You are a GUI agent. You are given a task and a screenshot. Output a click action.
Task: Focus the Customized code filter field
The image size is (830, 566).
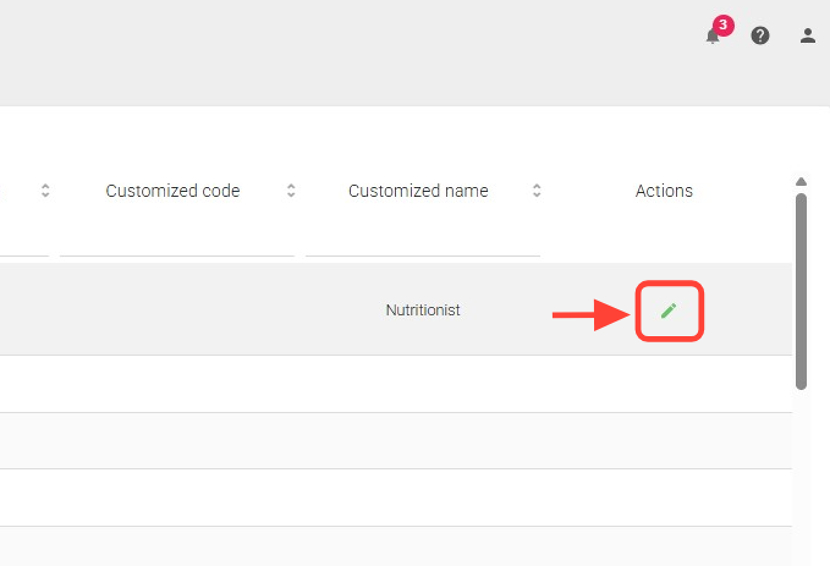177,241
